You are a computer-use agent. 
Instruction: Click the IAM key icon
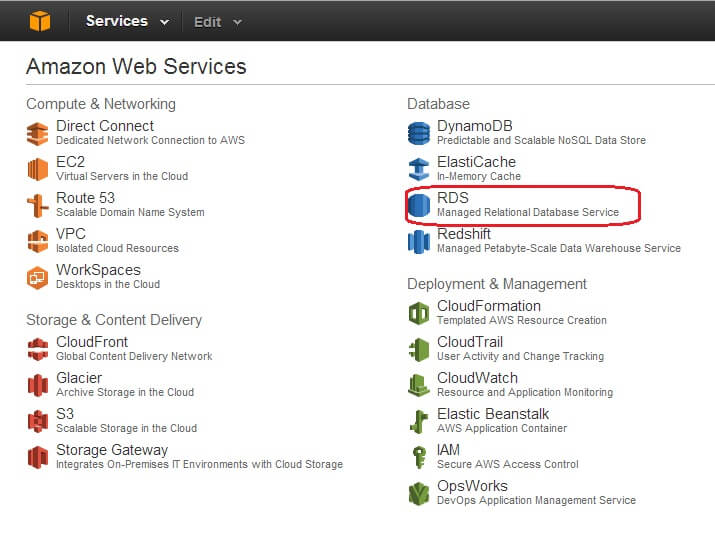click(419, 458)
